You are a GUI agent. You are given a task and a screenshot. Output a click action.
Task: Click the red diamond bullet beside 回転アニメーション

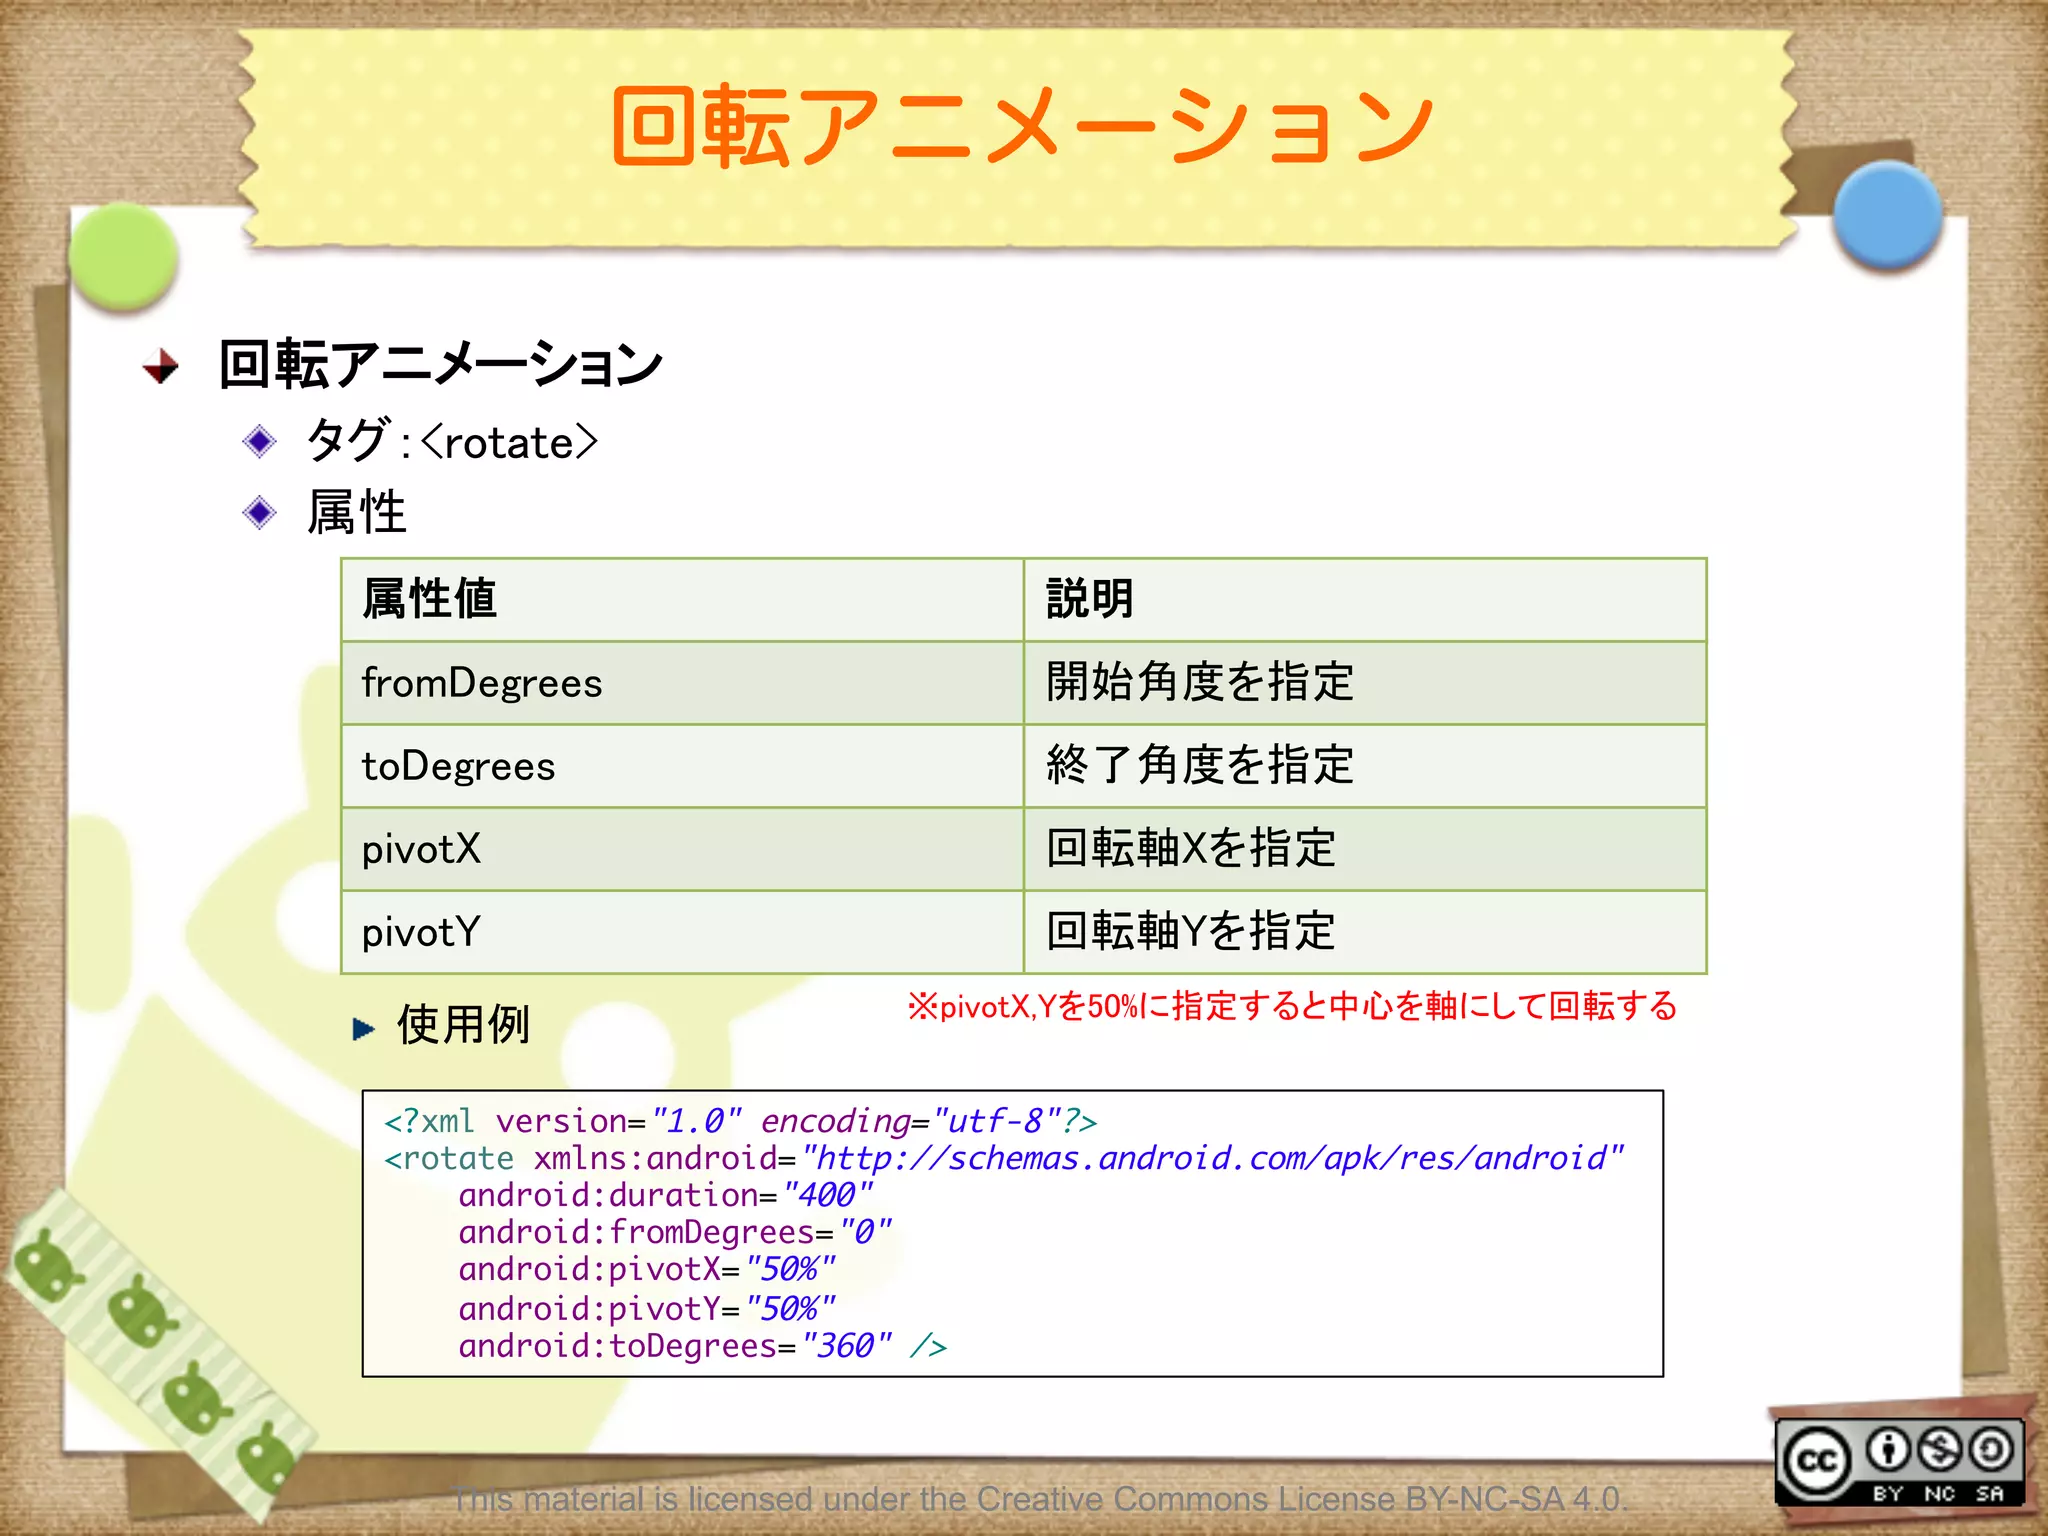tap(160, 366)
